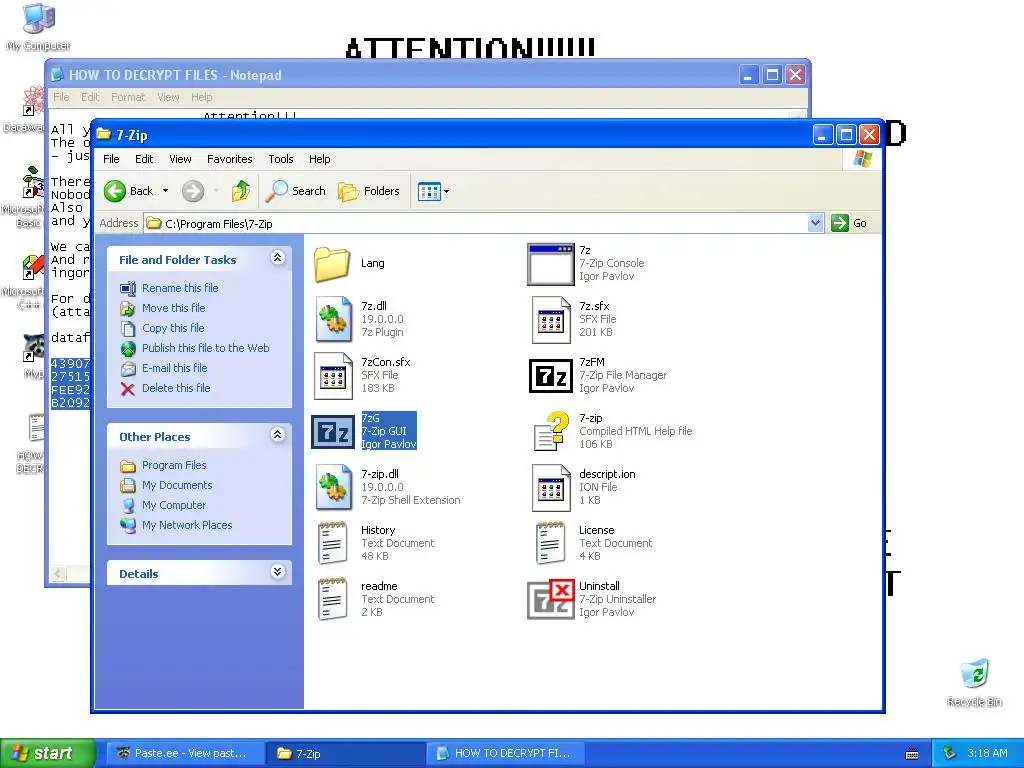The image size is (1024, 768).
Task: Collapse the File and Folder Tasks panel
Action: point(278,258)
